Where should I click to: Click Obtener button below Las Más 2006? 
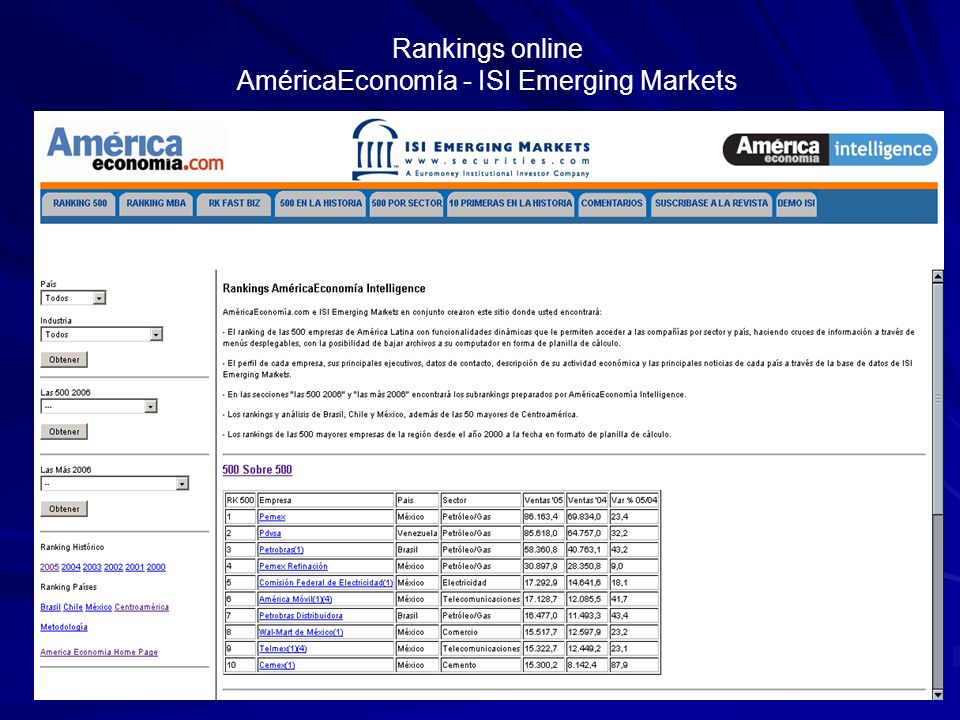[64, 509]
